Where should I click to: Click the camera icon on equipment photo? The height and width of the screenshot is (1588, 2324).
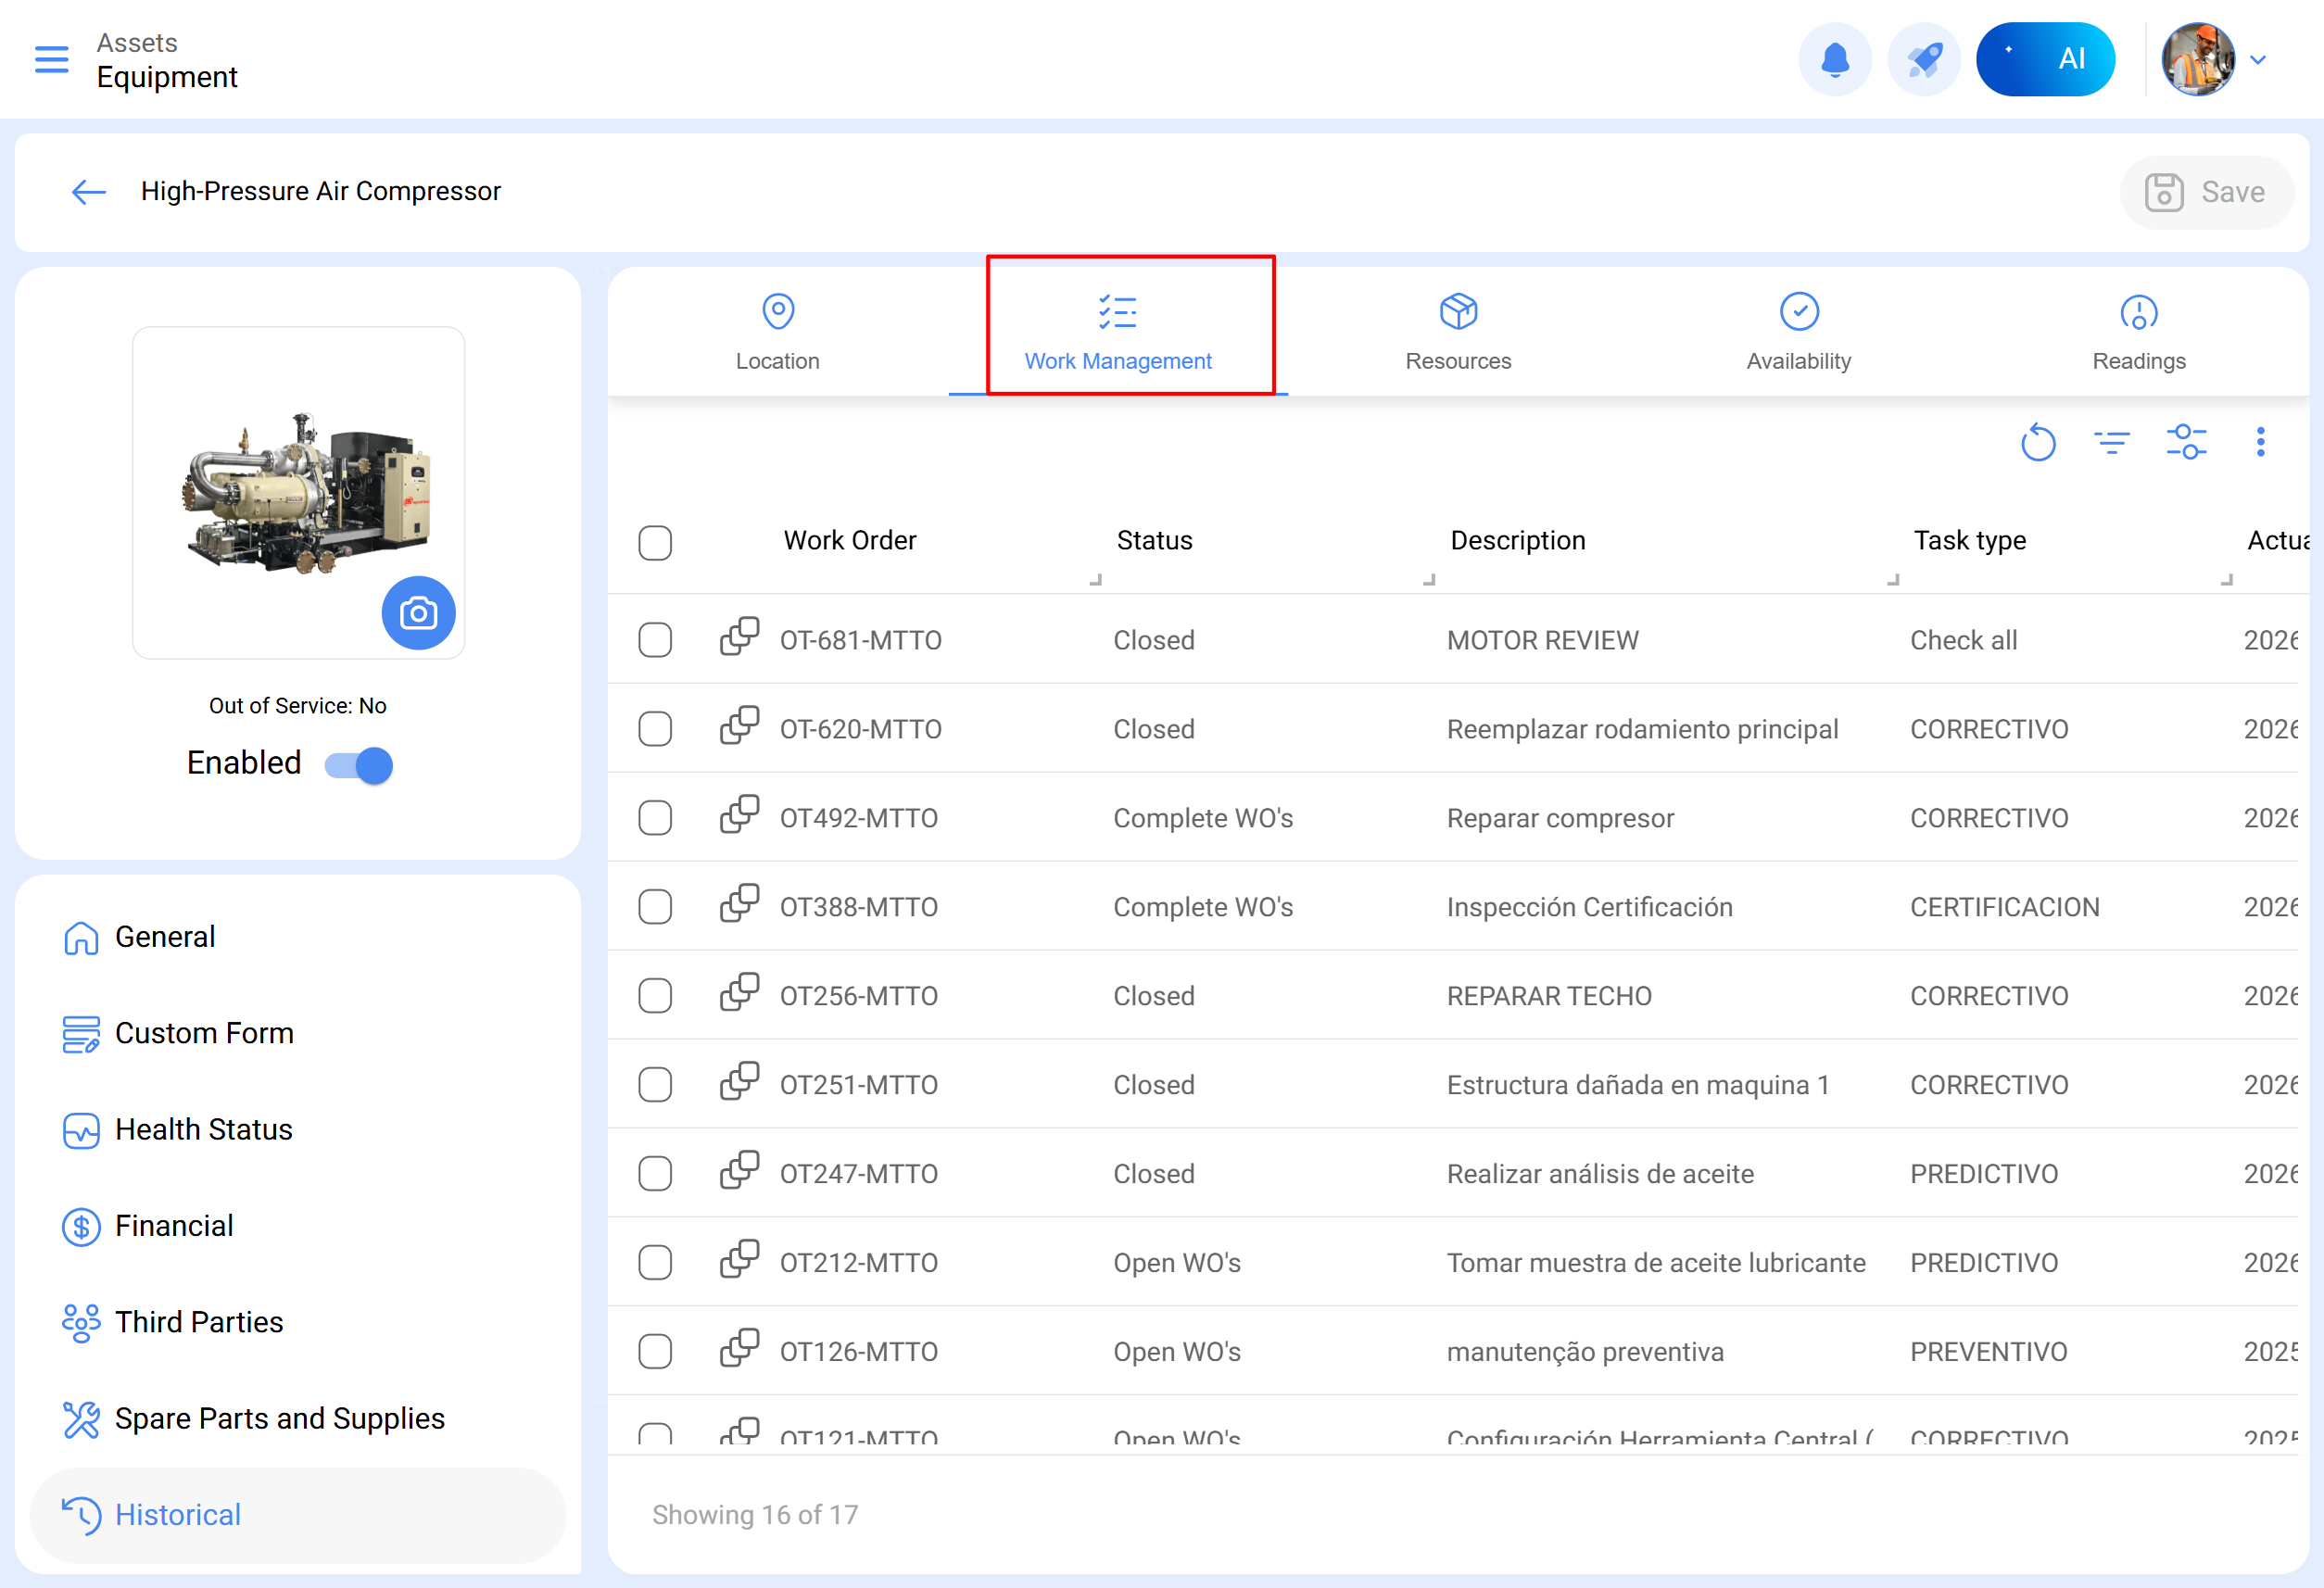[x=418, y=613]
